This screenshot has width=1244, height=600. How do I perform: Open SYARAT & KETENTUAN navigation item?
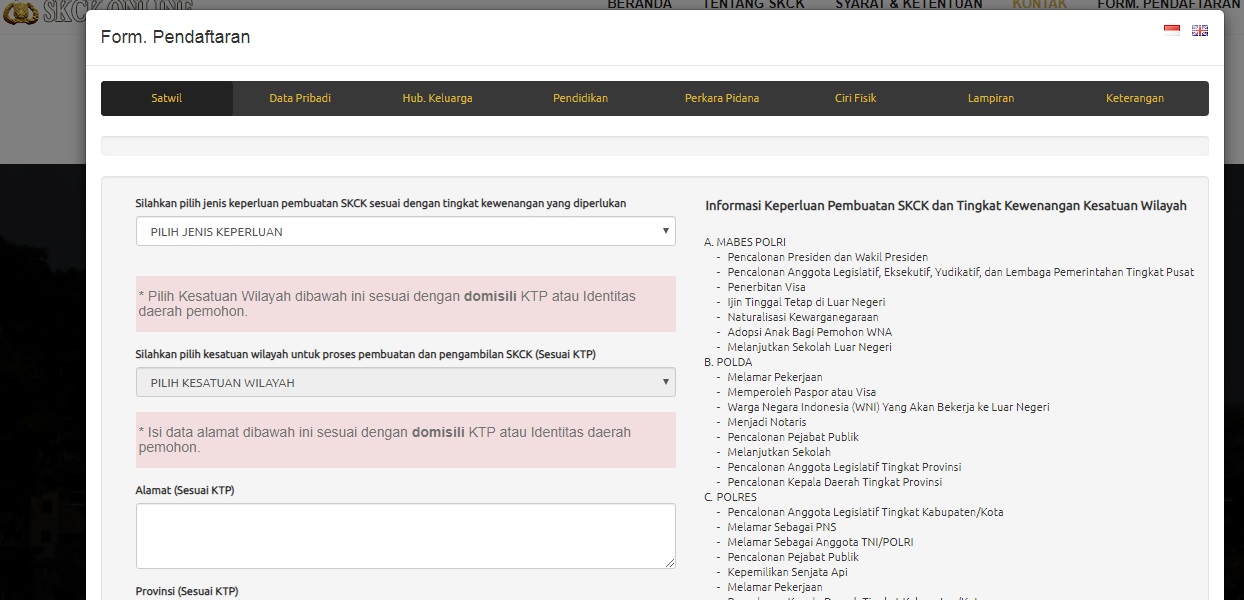[x=909, y=4]
